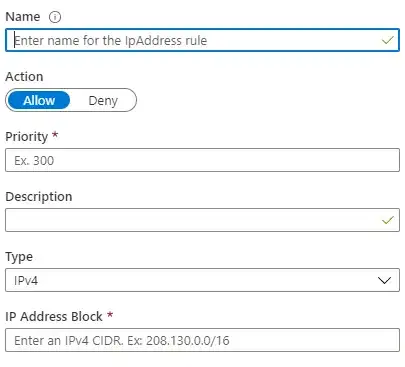Image resolution: width=405 pixels, height=367 pixels.
Task: Click the Name field label
Action: tap(23, 17)
